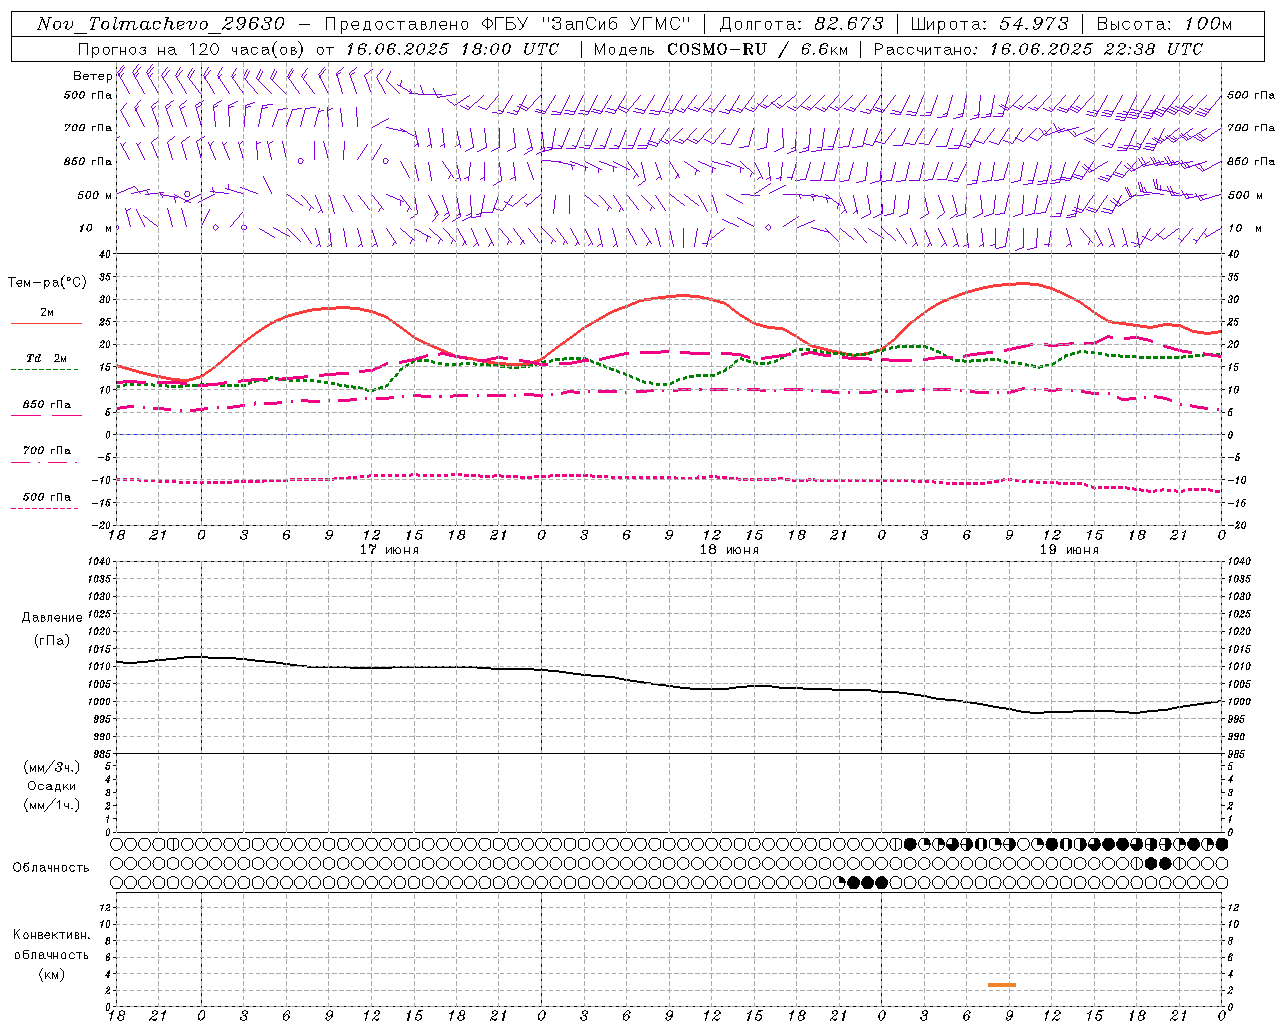Screen dimensions: 1280x1024
Task: Click the dotted line sample under 500 гПа legend
Action: 45,508
